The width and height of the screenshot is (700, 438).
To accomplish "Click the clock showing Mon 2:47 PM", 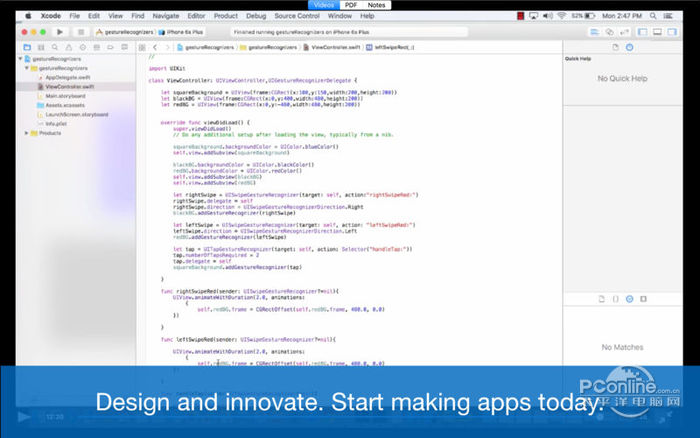I will coord(622,16).
